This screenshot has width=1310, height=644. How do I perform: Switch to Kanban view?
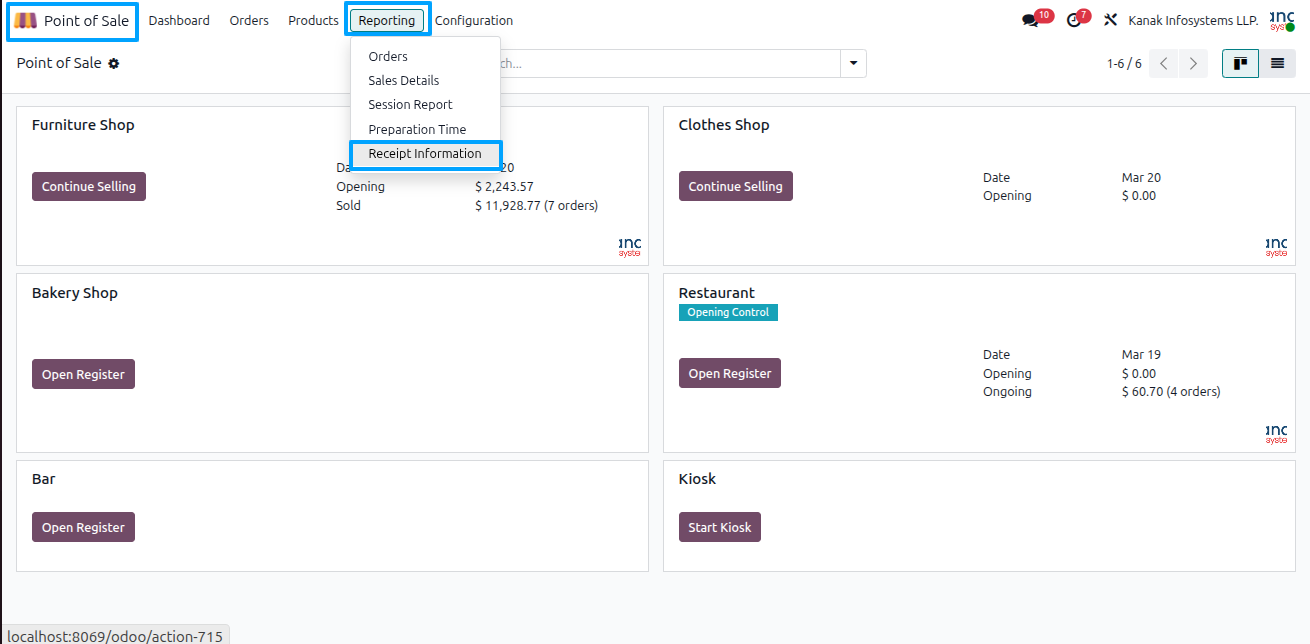(x=1240, y=64)
